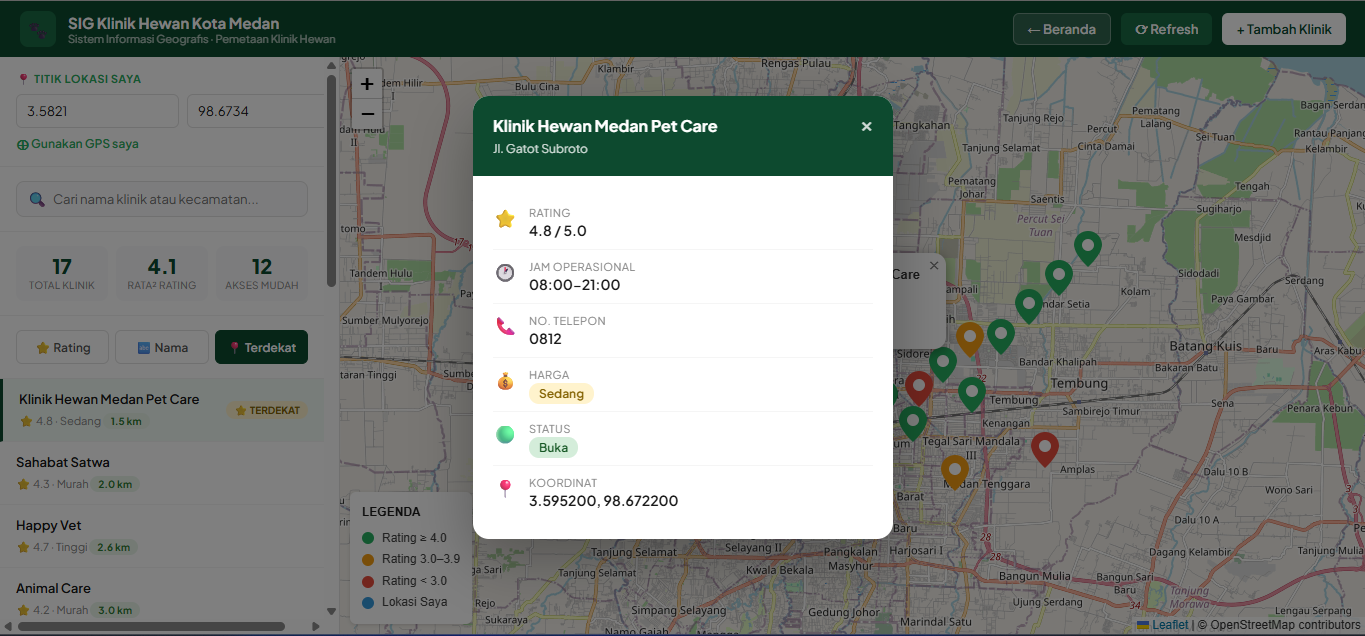Use Gunakan GPS saya link

pos(78,144)
